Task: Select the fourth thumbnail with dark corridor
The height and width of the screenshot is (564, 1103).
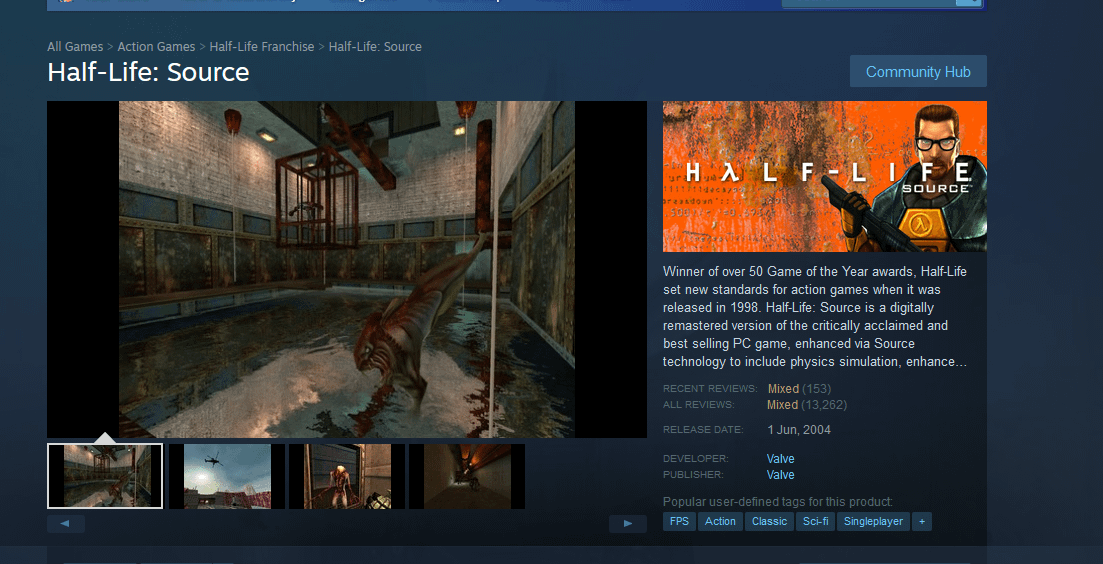Action: [x=466, y=476]
